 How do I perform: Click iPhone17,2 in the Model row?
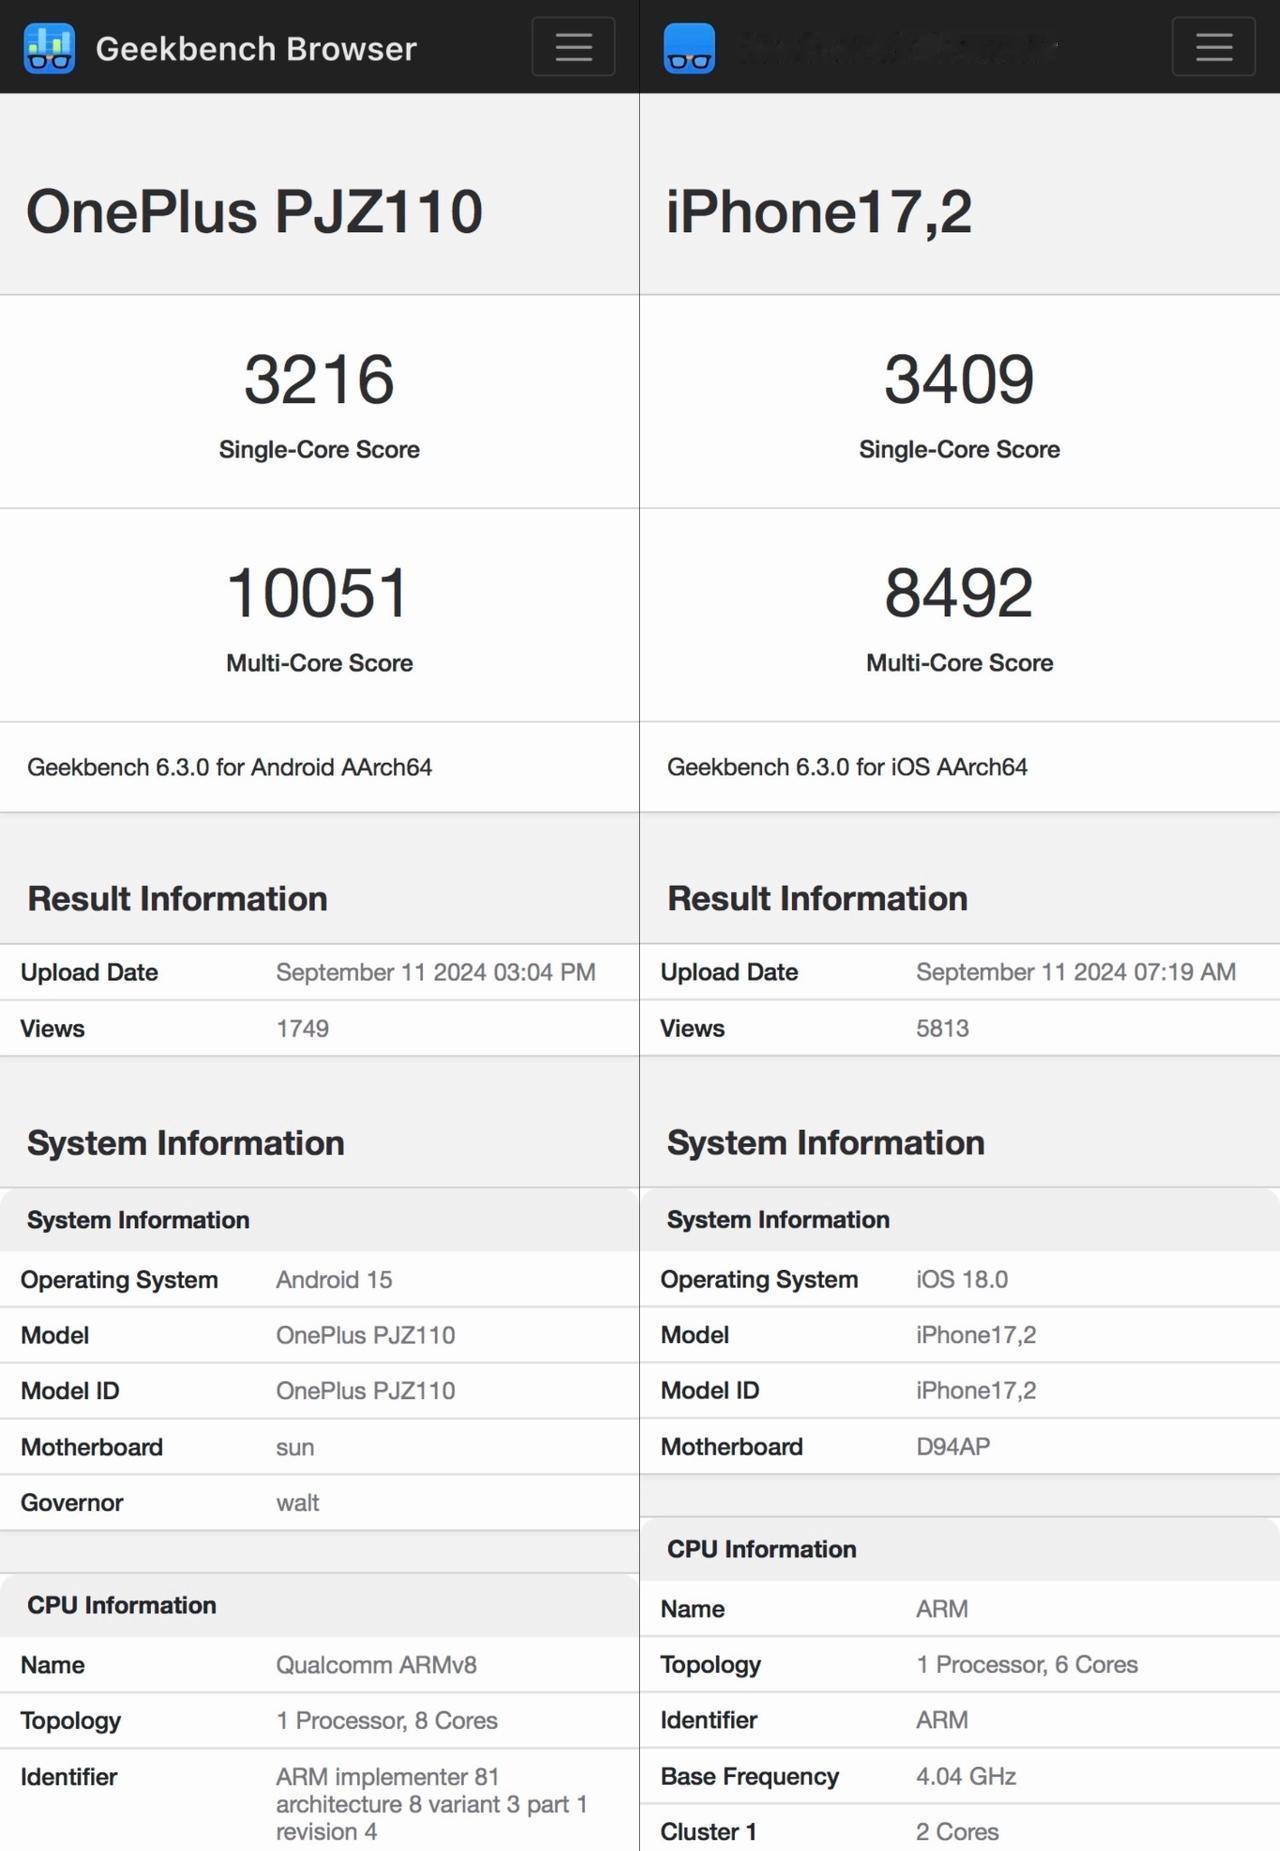[976, 1335]
